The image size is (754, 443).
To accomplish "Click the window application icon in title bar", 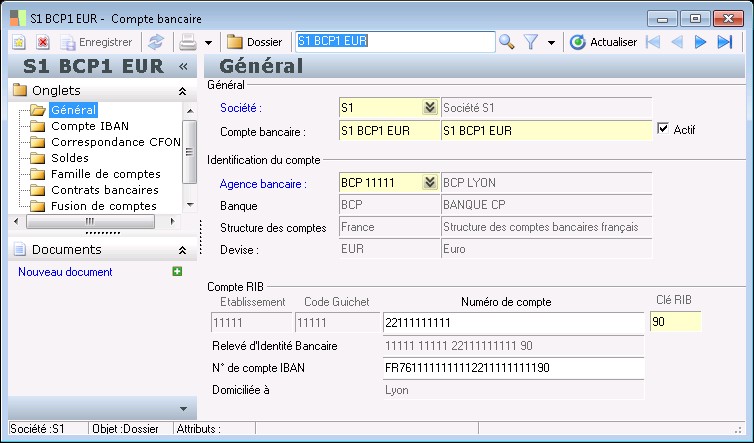I will (x=18, y=18).
